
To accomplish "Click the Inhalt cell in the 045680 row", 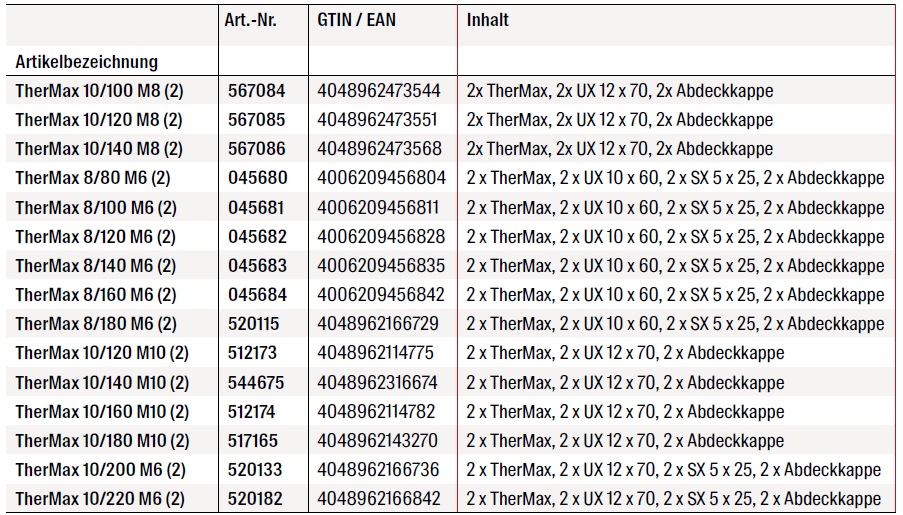I will click(676, 178).
